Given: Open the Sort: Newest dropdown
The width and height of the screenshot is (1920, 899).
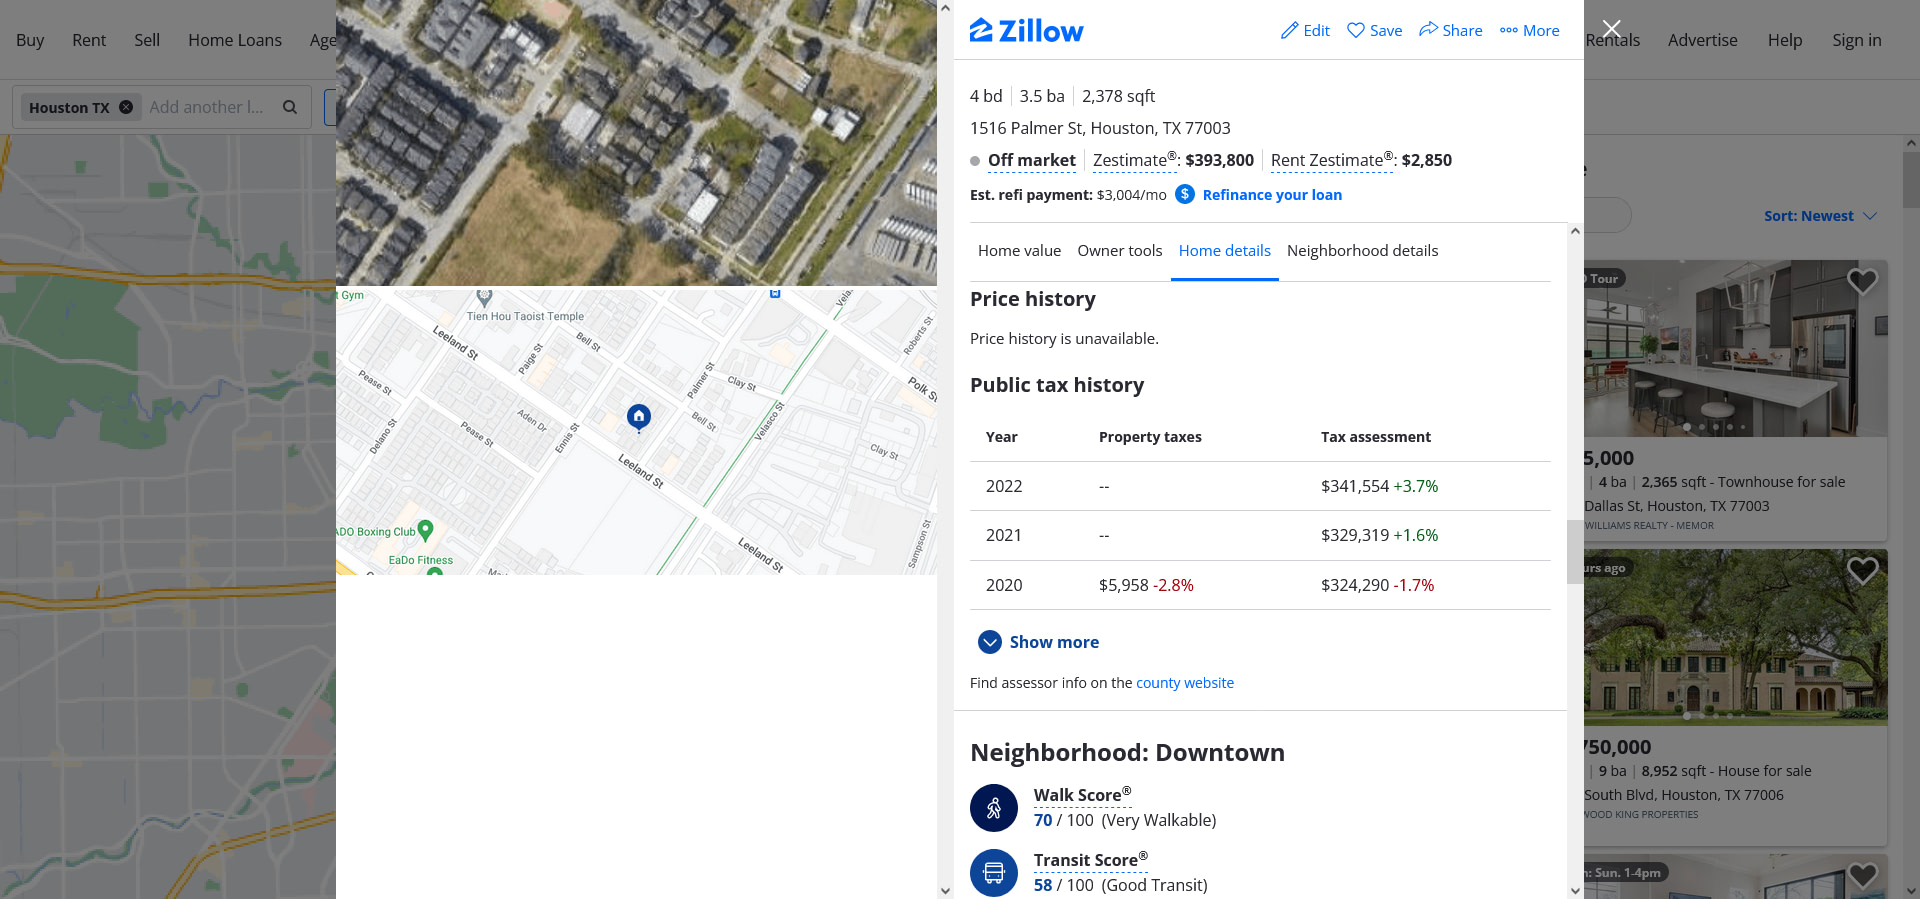Looking at the screenshot, I should click(1820, 216).
